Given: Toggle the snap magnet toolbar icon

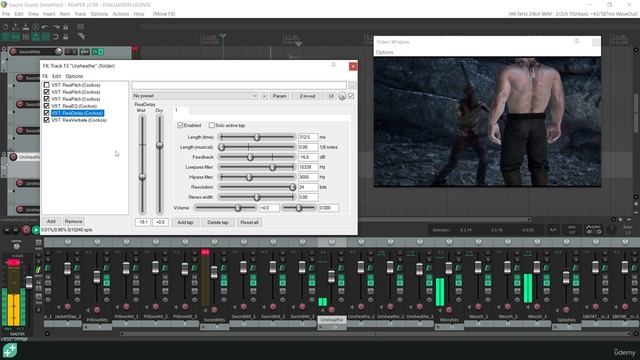Looking at the screenshot, I should click(56, 37).
